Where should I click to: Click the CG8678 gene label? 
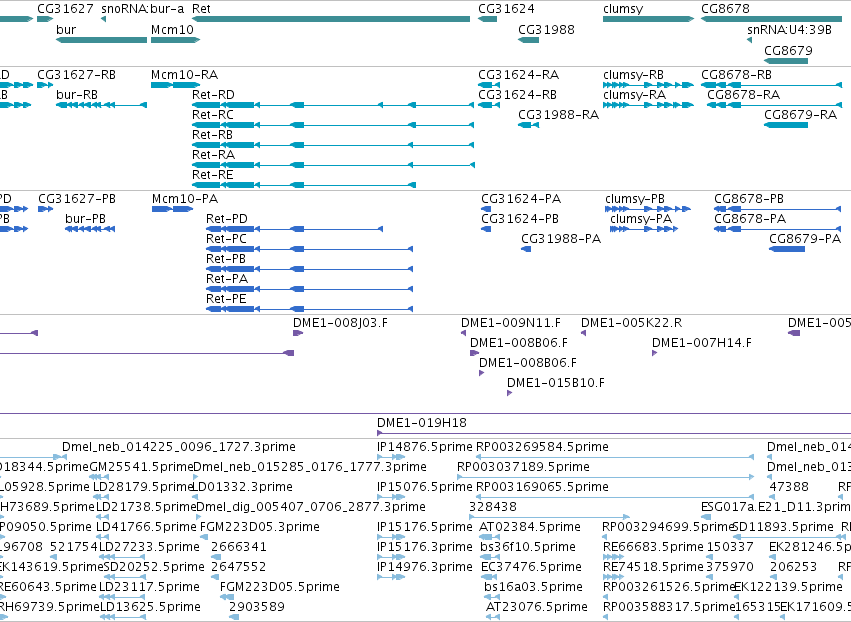coord(726,9)
